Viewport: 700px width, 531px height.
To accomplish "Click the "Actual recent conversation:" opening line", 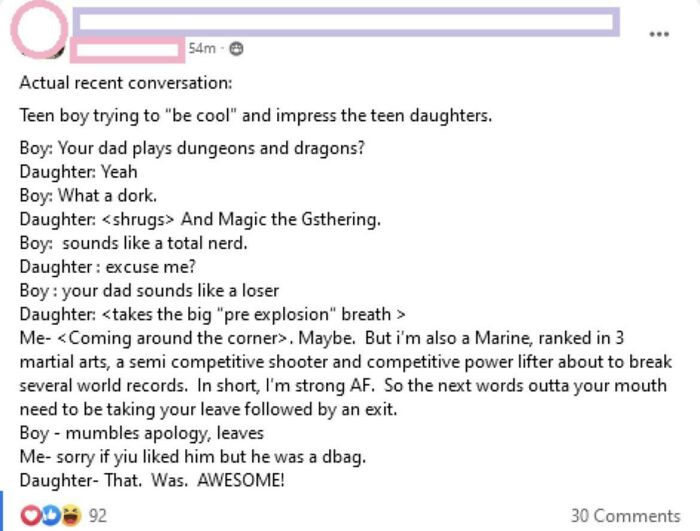I will pyautogui.click(x=125, y=83).
